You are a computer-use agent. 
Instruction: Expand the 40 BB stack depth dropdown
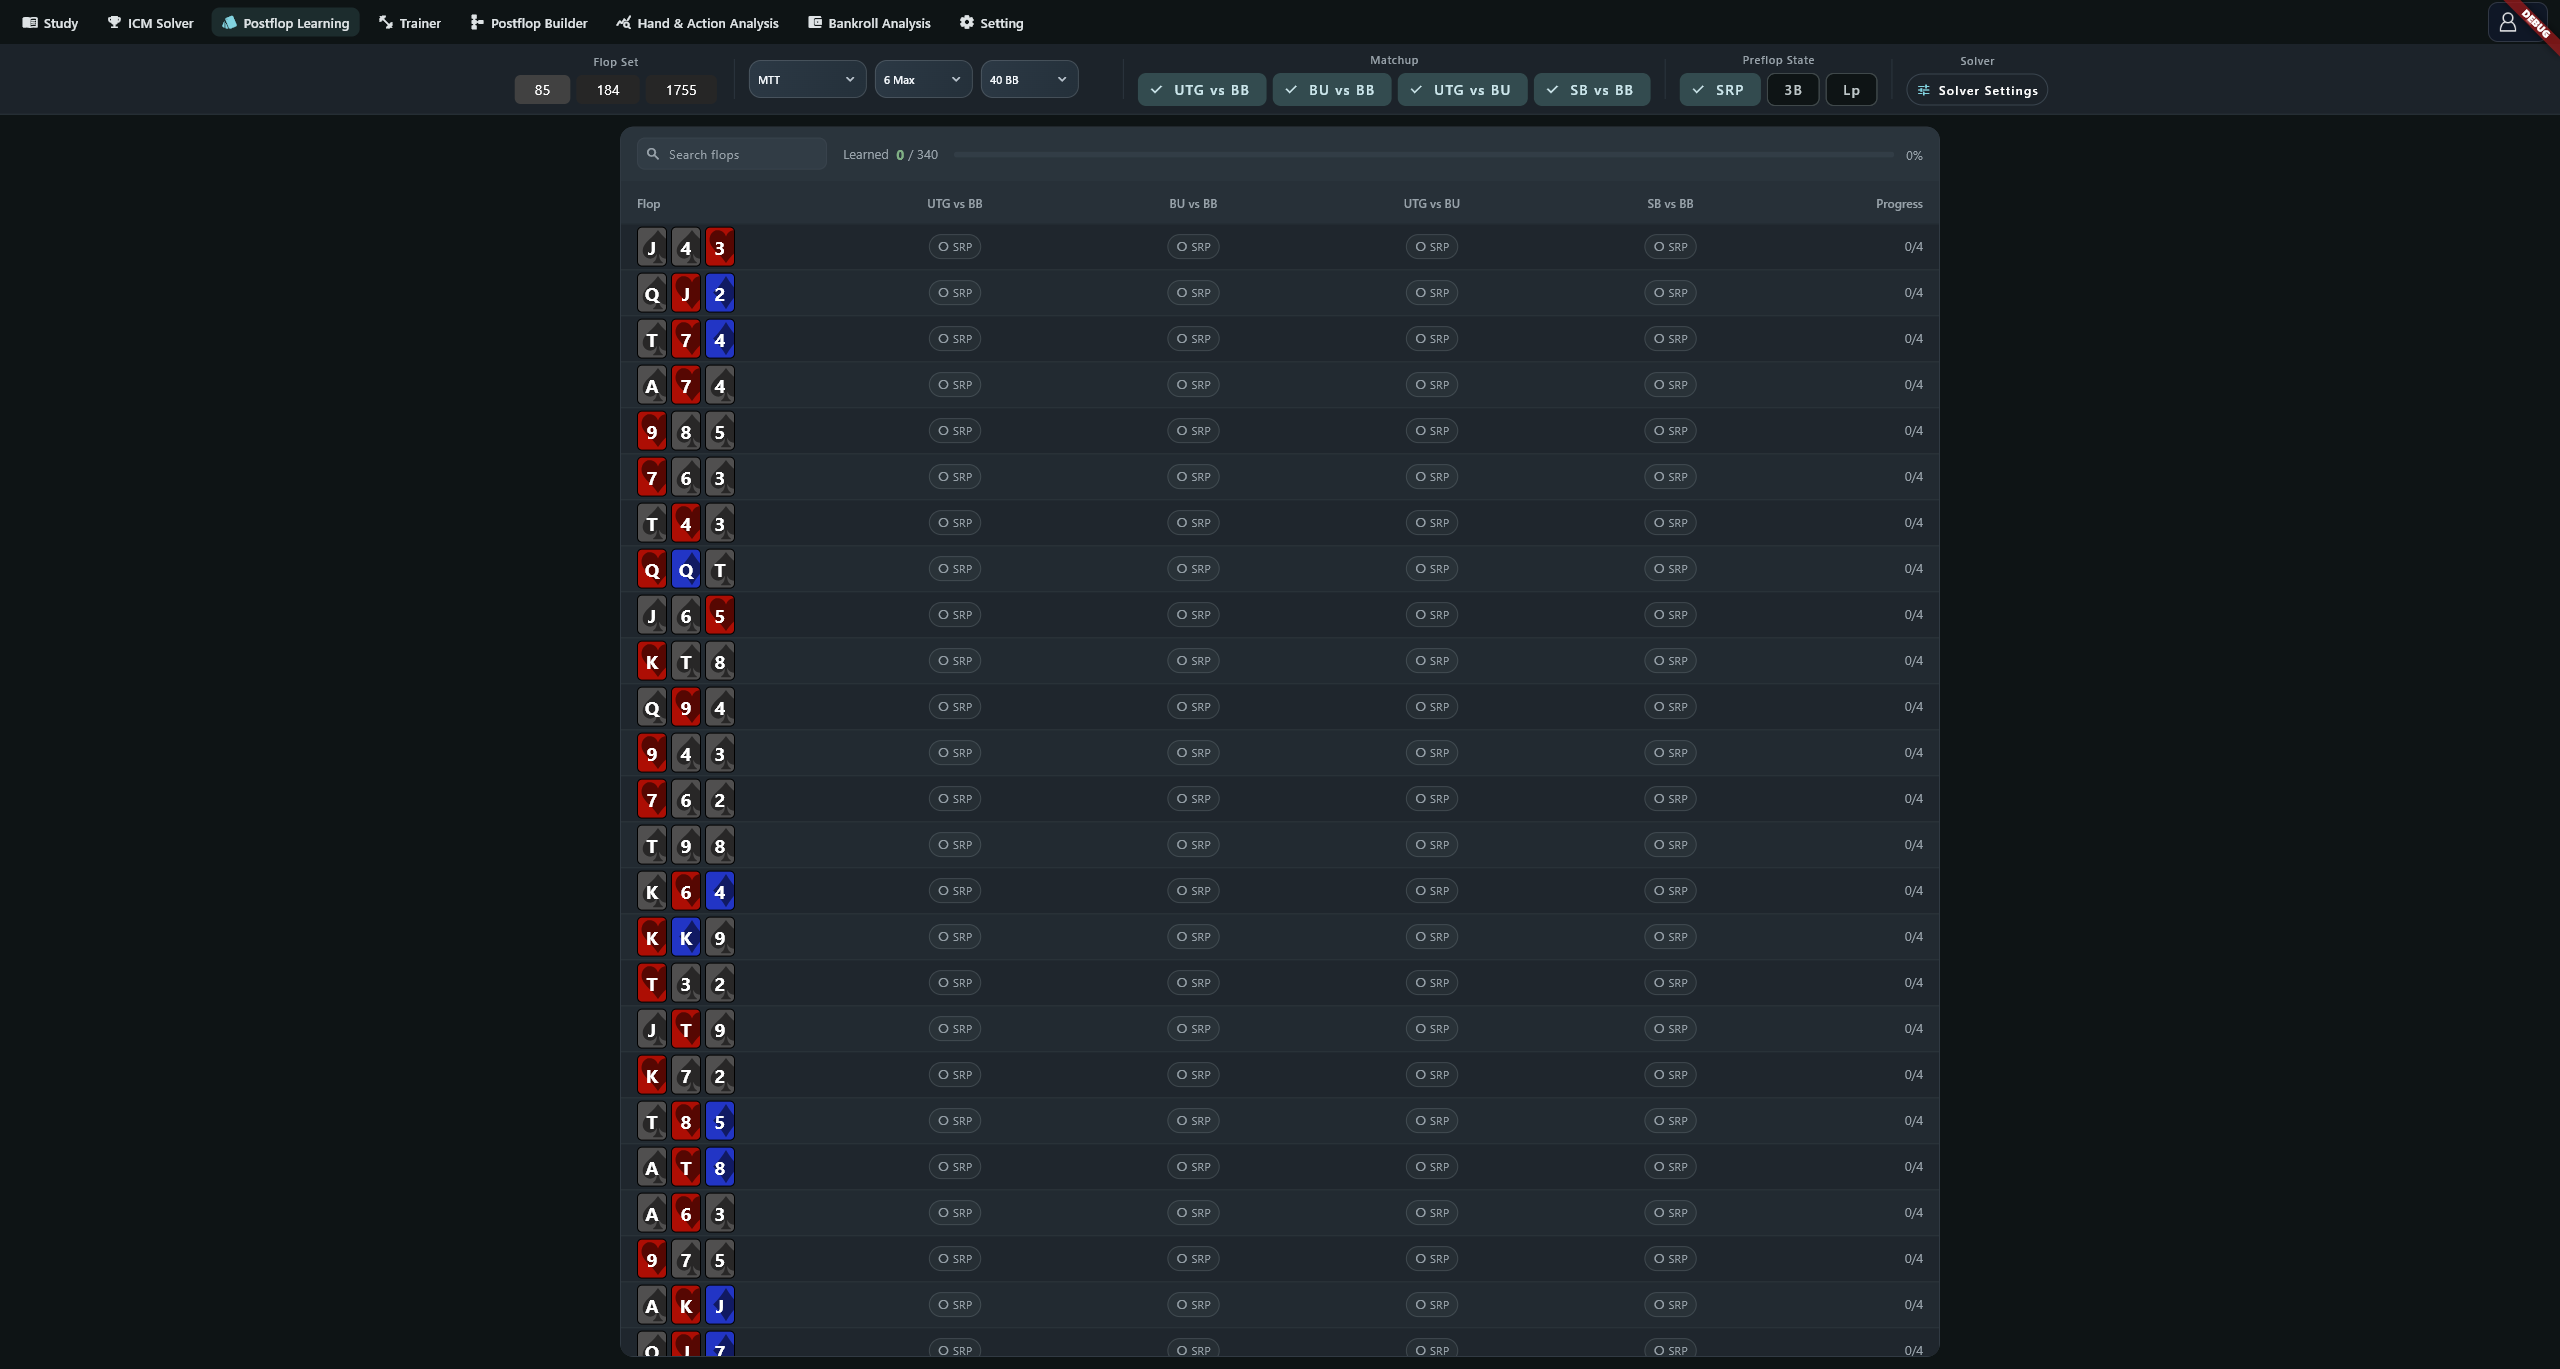tap(1029, 79)
